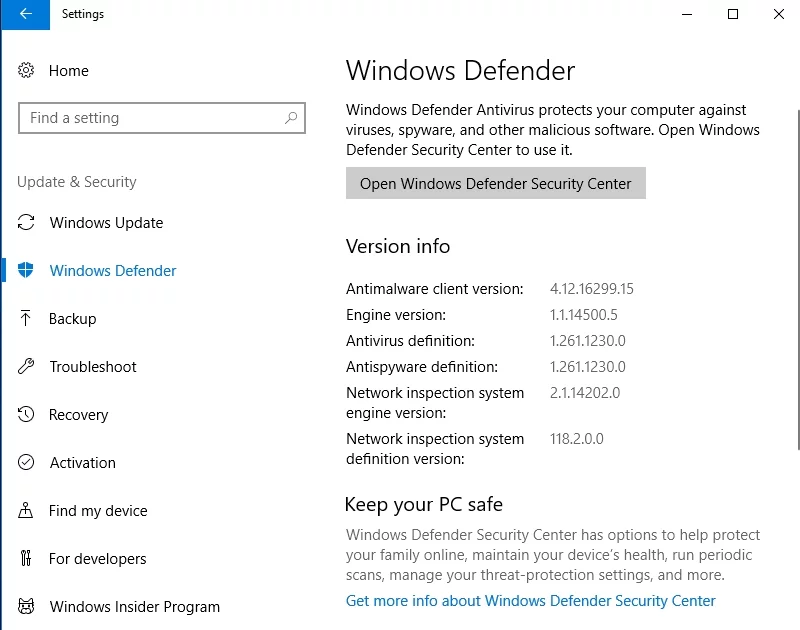Open the Windows Update settings page
Image resolution: width=800 pixels, height=630 pixels.
click(x=106, y=223)
